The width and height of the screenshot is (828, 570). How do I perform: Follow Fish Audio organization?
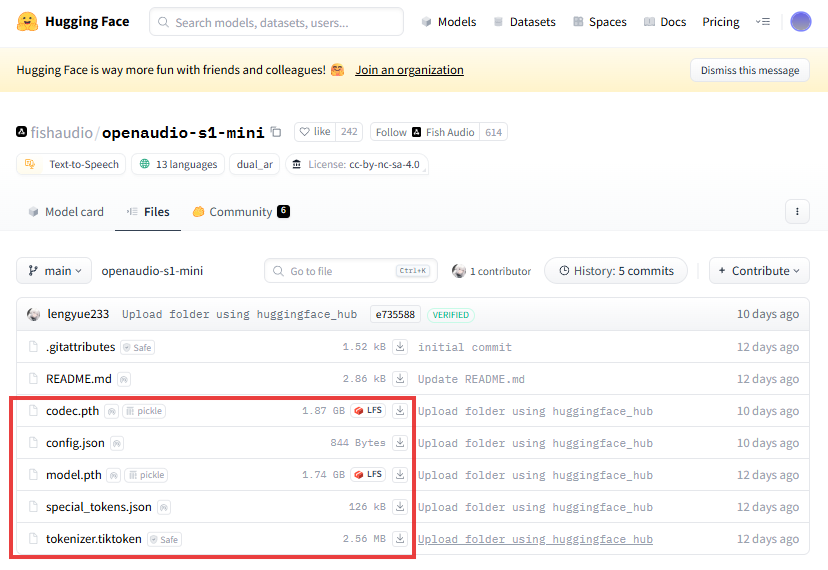[425, 132]
